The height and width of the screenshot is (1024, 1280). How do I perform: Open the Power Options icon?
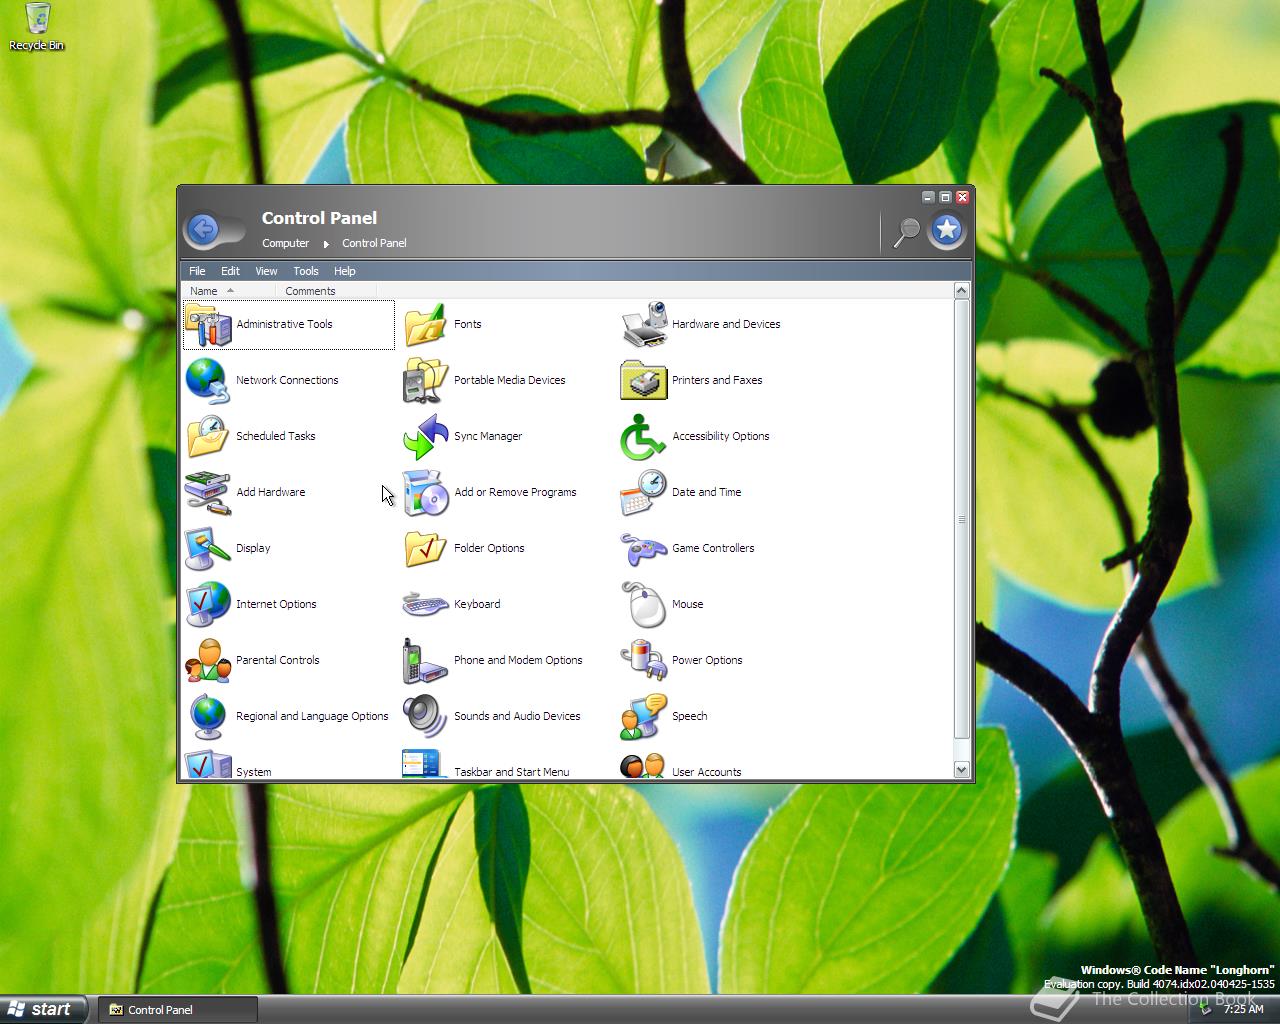pyautogui.click(x=644, y=661)
